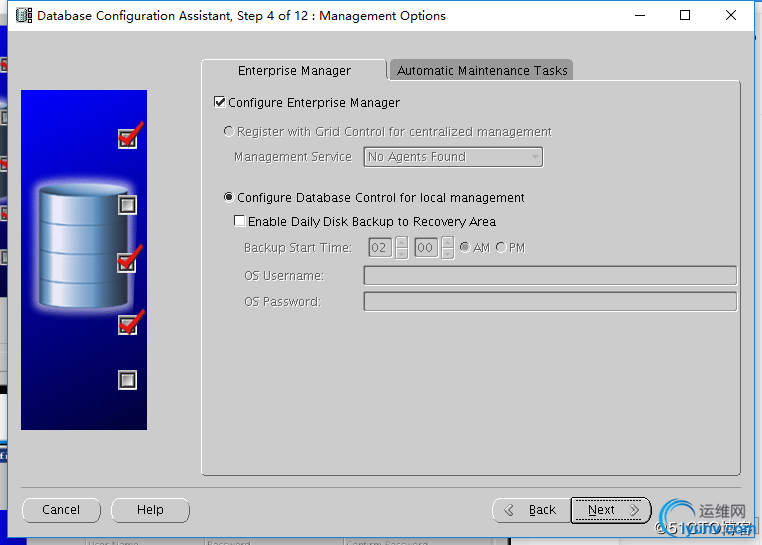Uncheck Configure Enterprise Manager checkbox

tap(220, 102)
